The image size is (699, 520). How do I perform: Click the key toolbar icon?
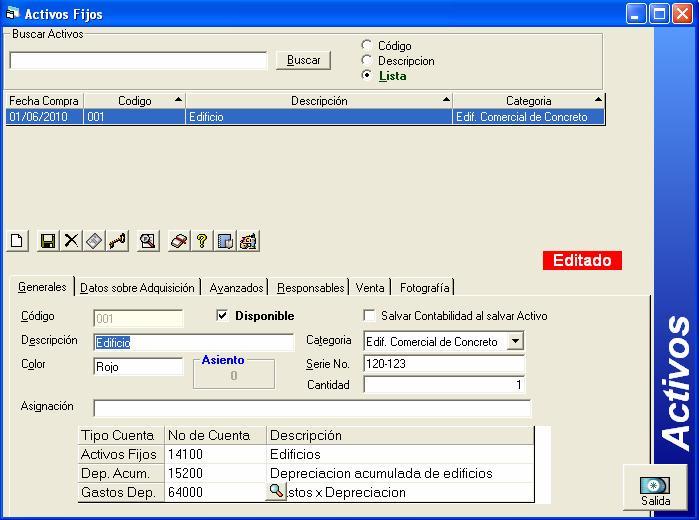[117, 241]
